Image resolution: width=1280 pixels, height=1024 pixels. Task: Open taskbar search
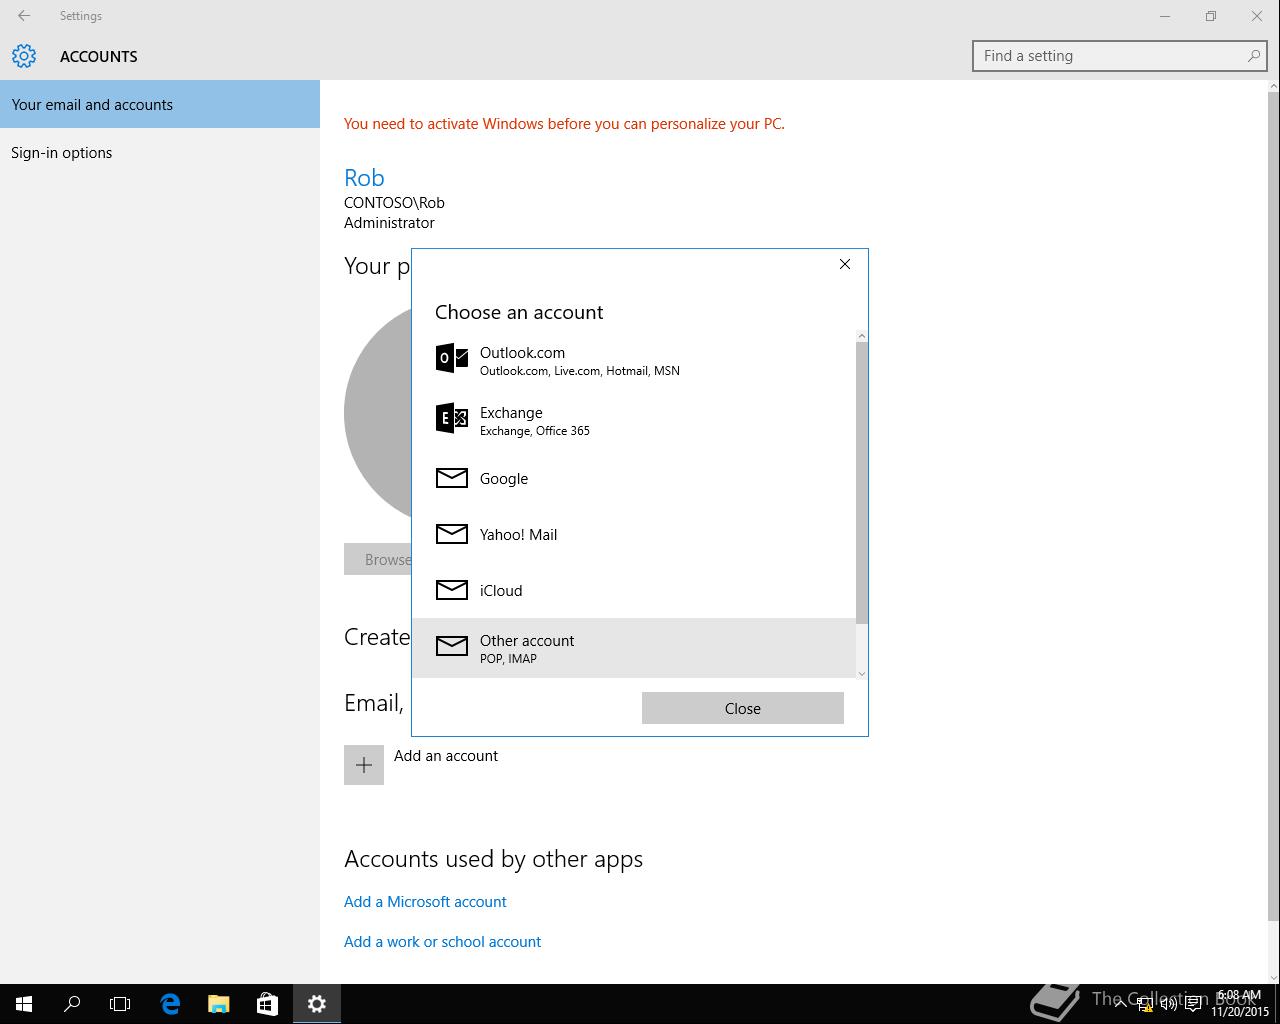point(72,1004)
